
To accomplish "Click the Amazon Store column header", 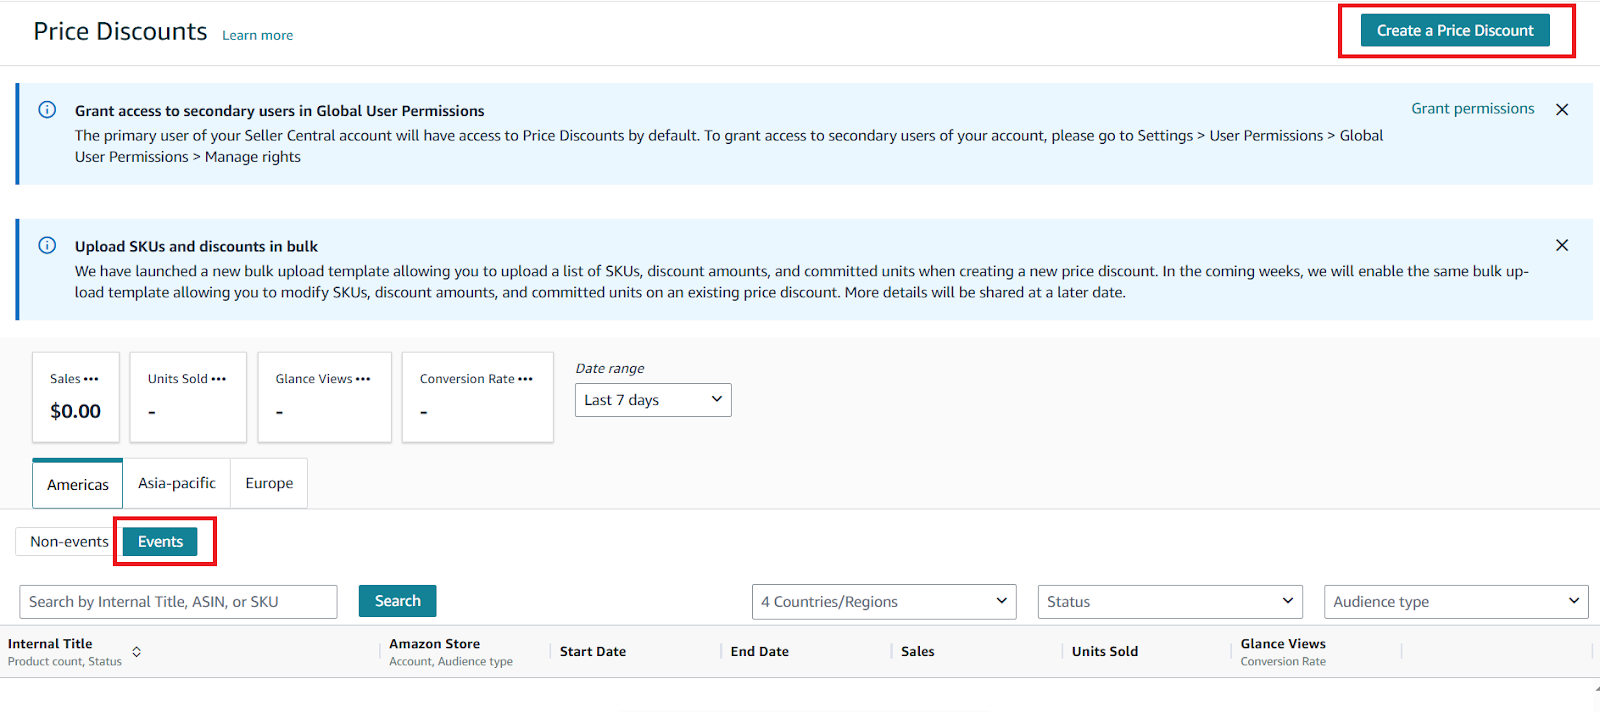I will pos(434,644).
